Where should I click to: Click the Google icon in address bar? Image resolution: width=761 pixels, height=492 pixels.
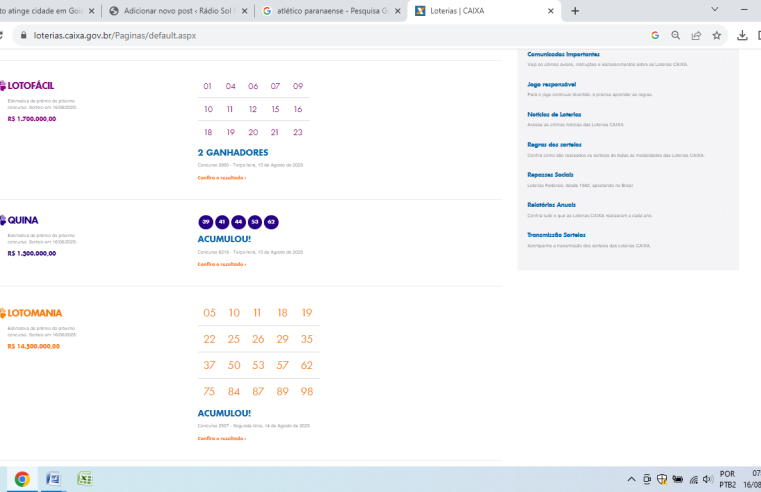(655, 35)
